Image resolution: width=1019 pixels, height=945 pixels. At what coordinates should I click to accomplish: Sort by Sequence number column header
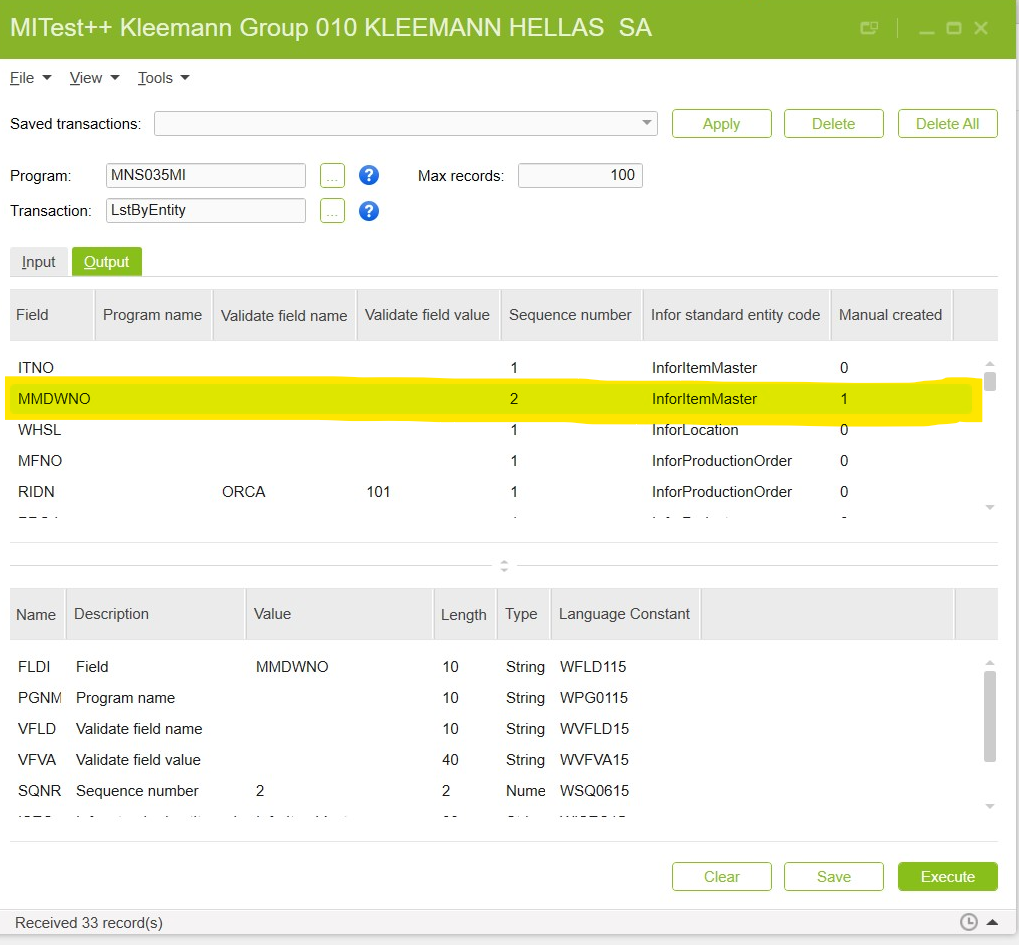[571, 315]
